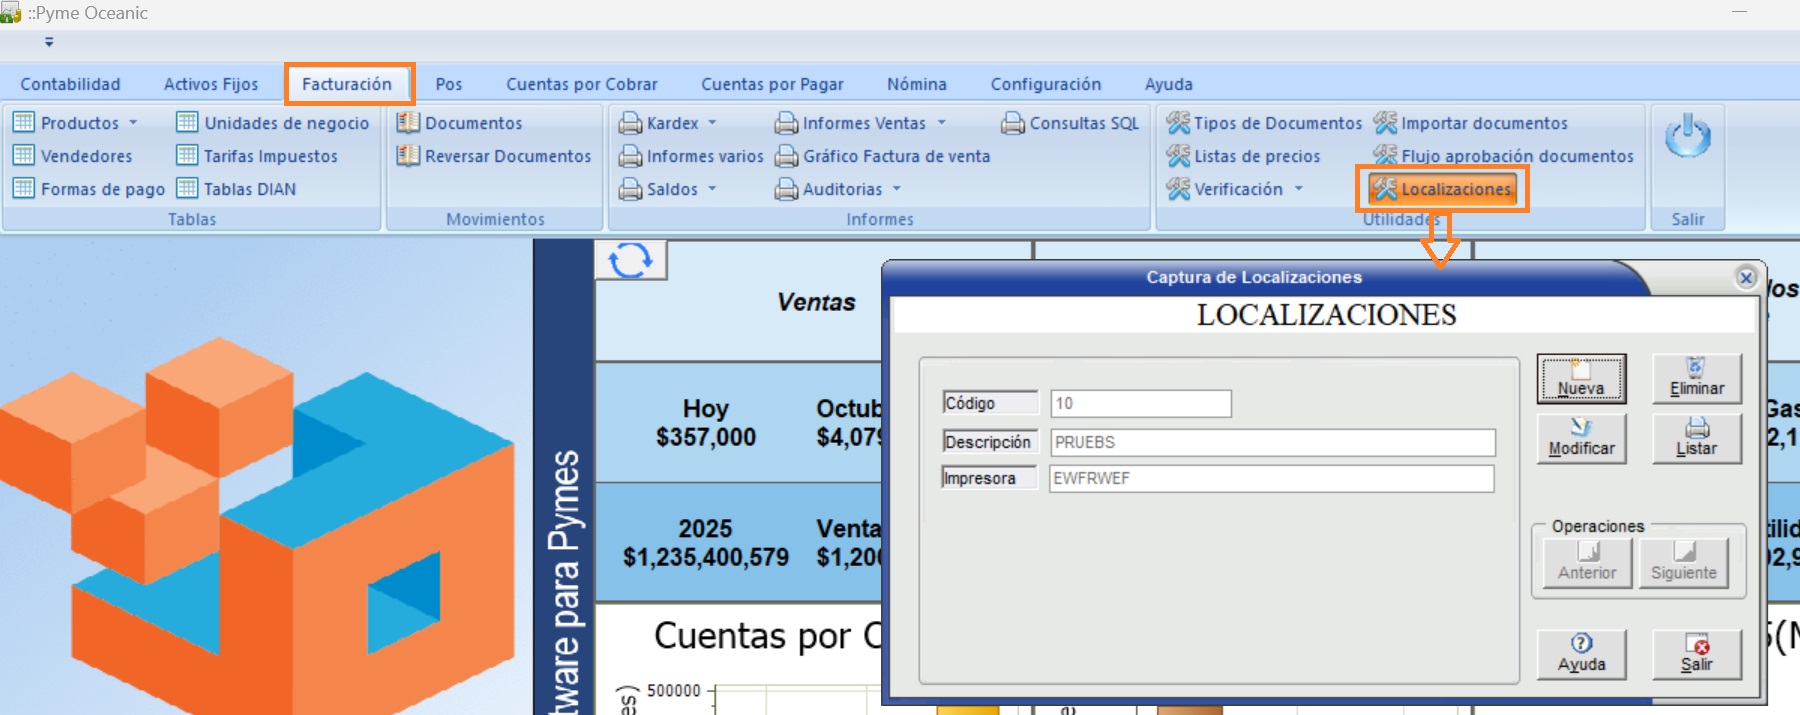Switch to the Contabilidad tab

coord(70,84)
